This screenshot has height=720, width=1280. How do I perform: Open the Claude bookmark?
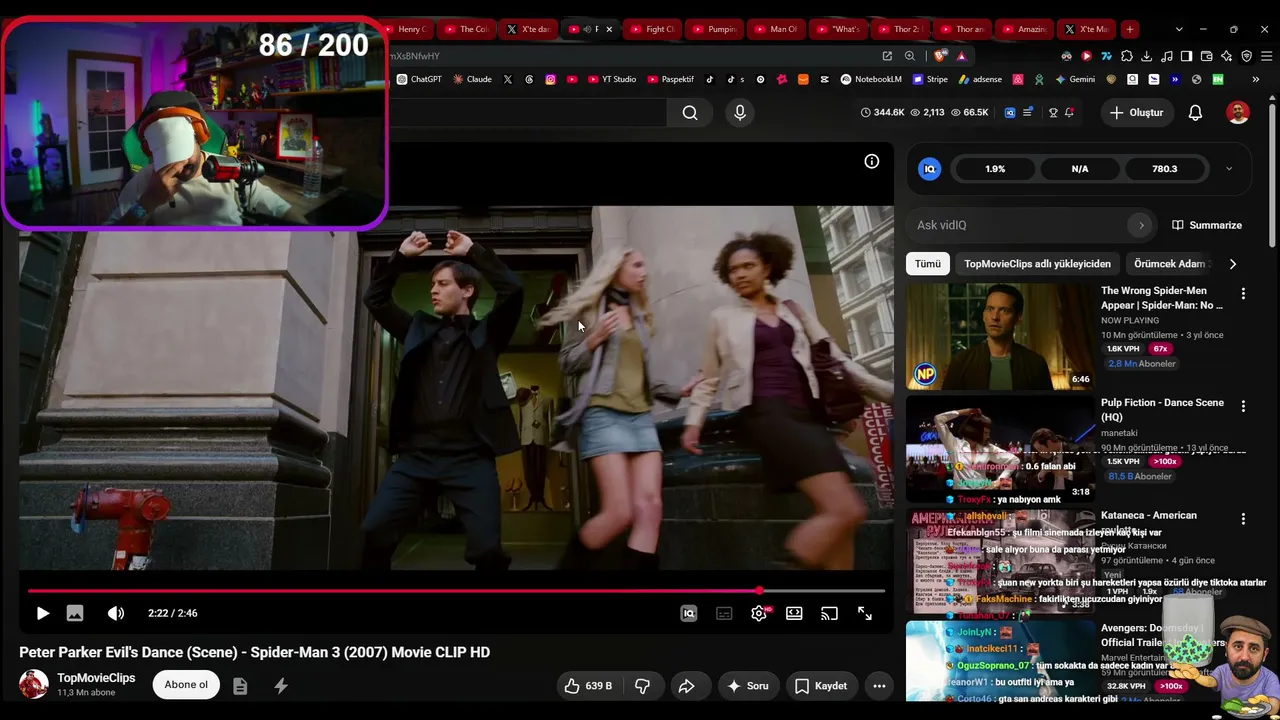(x=472, y=79)
